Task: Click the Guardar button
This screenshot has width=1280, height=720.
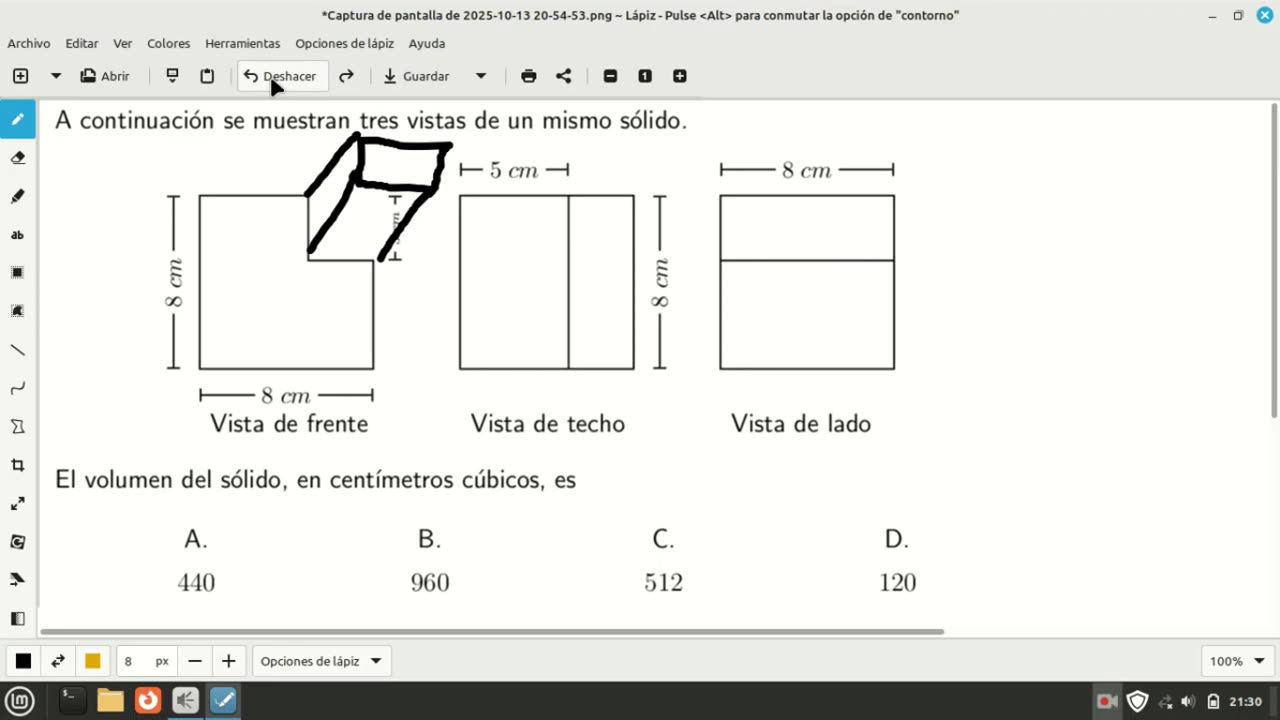Action: pos(417,76)
